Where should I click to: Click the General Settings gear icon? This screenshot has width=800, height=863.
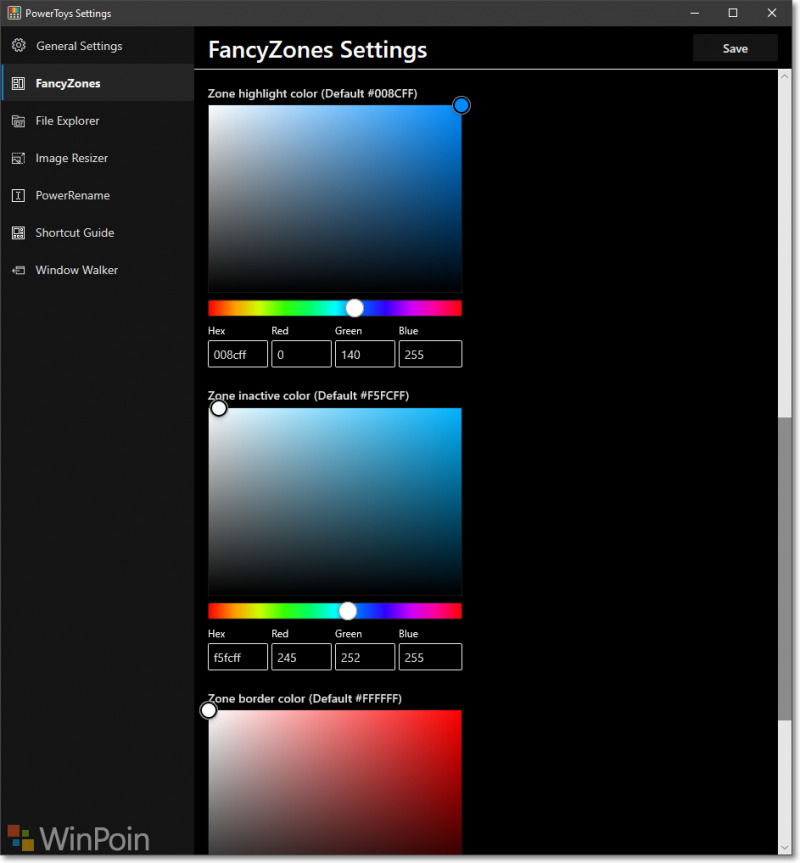(x=19, y=46)
